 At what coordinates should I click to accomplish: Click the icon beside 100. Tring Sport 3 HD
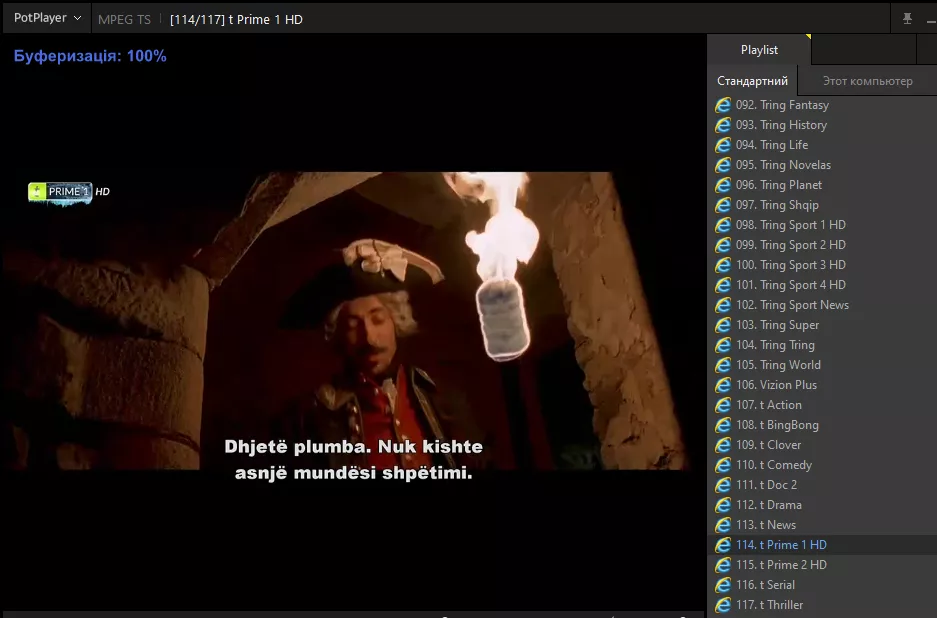tap(723, 265)
